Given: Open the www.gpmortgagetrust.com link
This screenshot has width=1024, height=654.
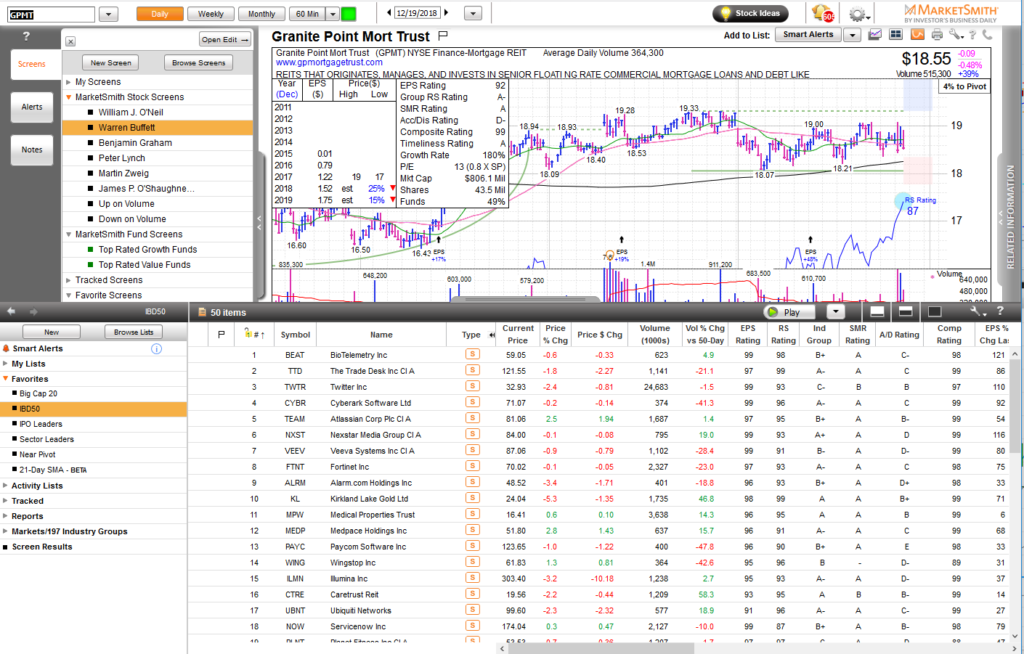Looking at the screenshot, I should 329,63.
